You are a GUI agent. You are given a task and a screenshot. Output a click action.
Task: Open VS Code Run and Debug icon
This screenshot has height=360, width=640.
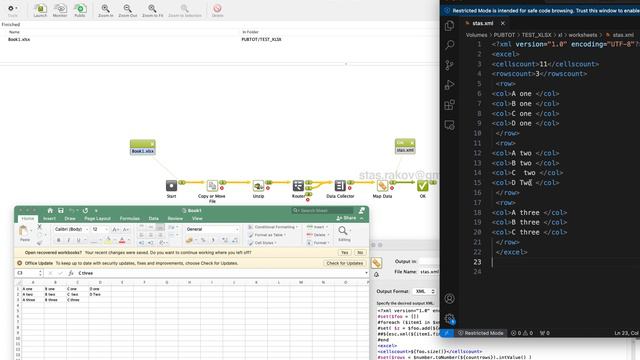(449, 85)
